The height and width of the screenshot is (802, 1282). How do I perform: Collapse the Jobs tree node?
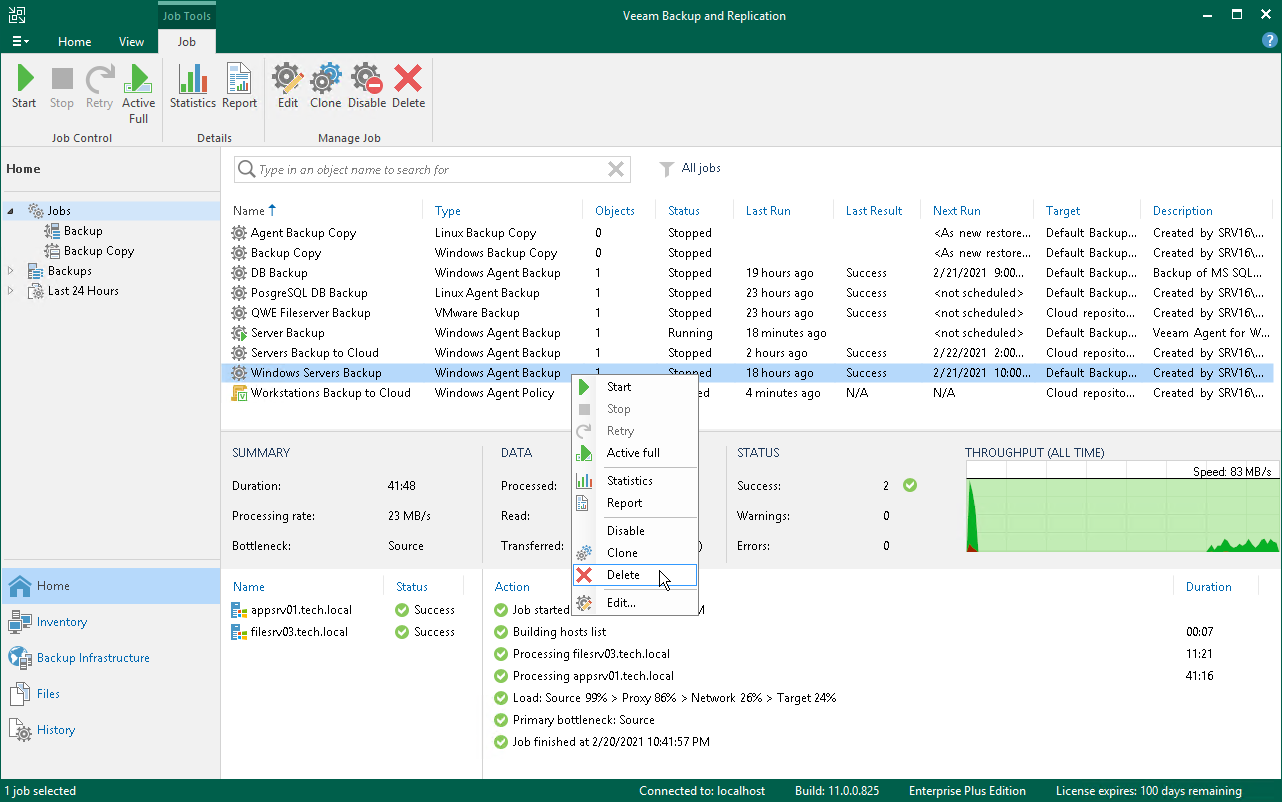click(11, 211)
